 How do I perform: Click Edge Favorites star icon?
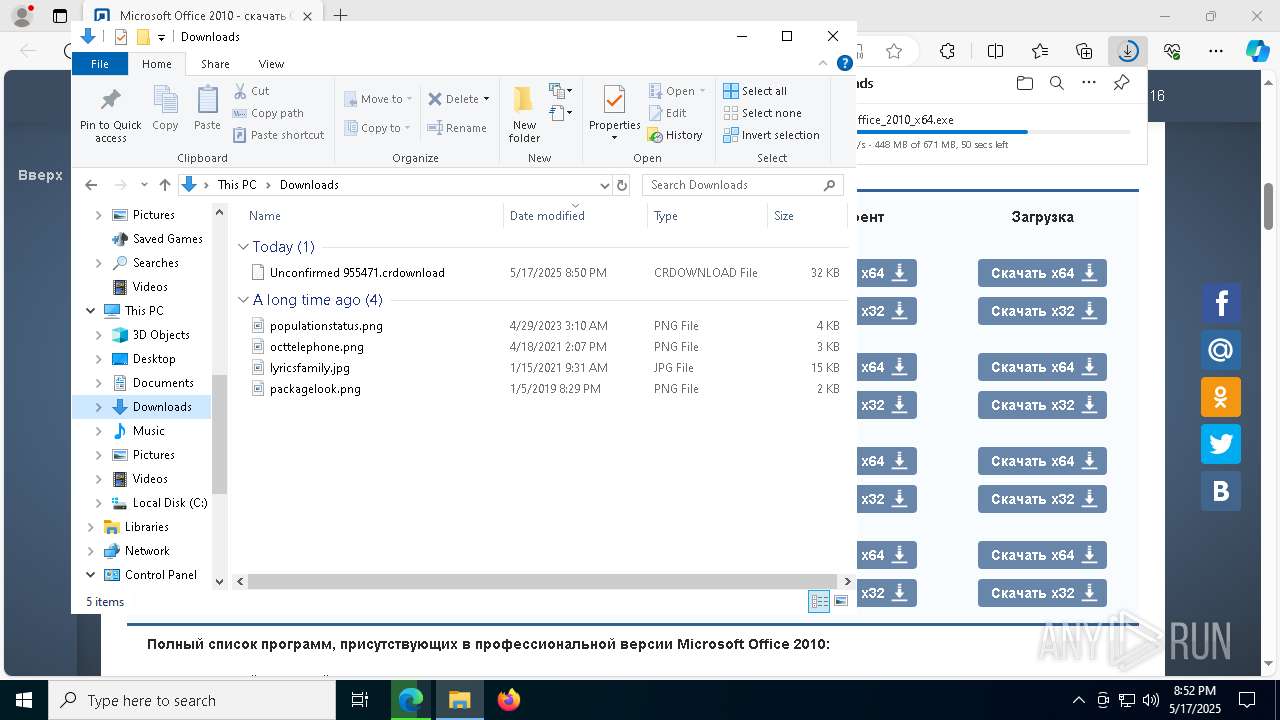(x=894, y=51)
